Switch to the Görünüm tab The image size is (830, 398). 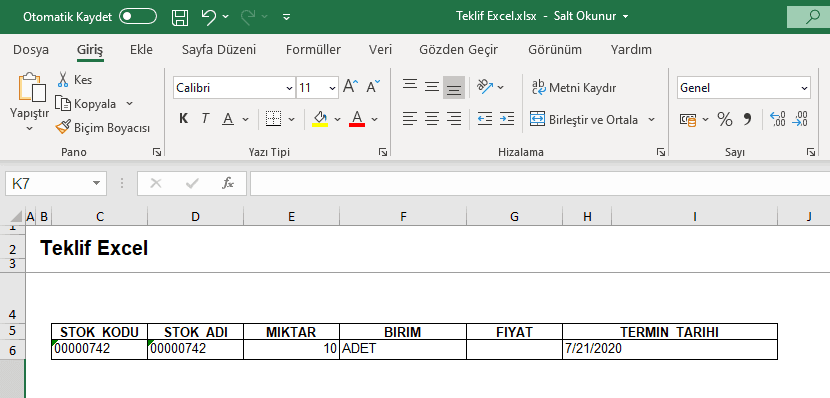(x=555, y=50)
